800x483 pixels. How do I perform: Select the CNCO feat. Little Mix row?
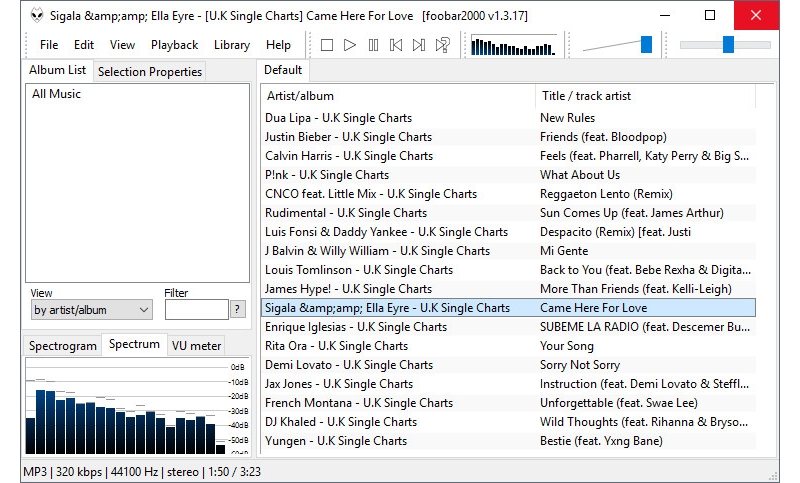pos(509,194)
